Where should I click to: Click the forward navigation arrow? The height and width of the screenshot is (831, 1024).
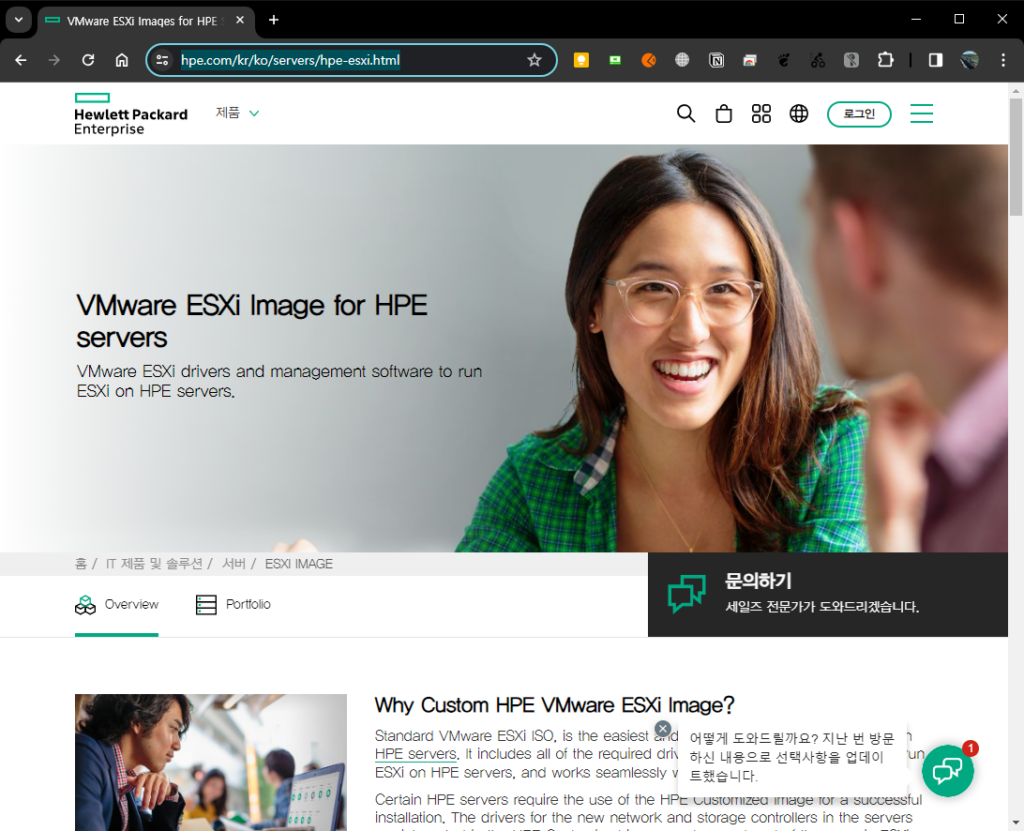54,60
